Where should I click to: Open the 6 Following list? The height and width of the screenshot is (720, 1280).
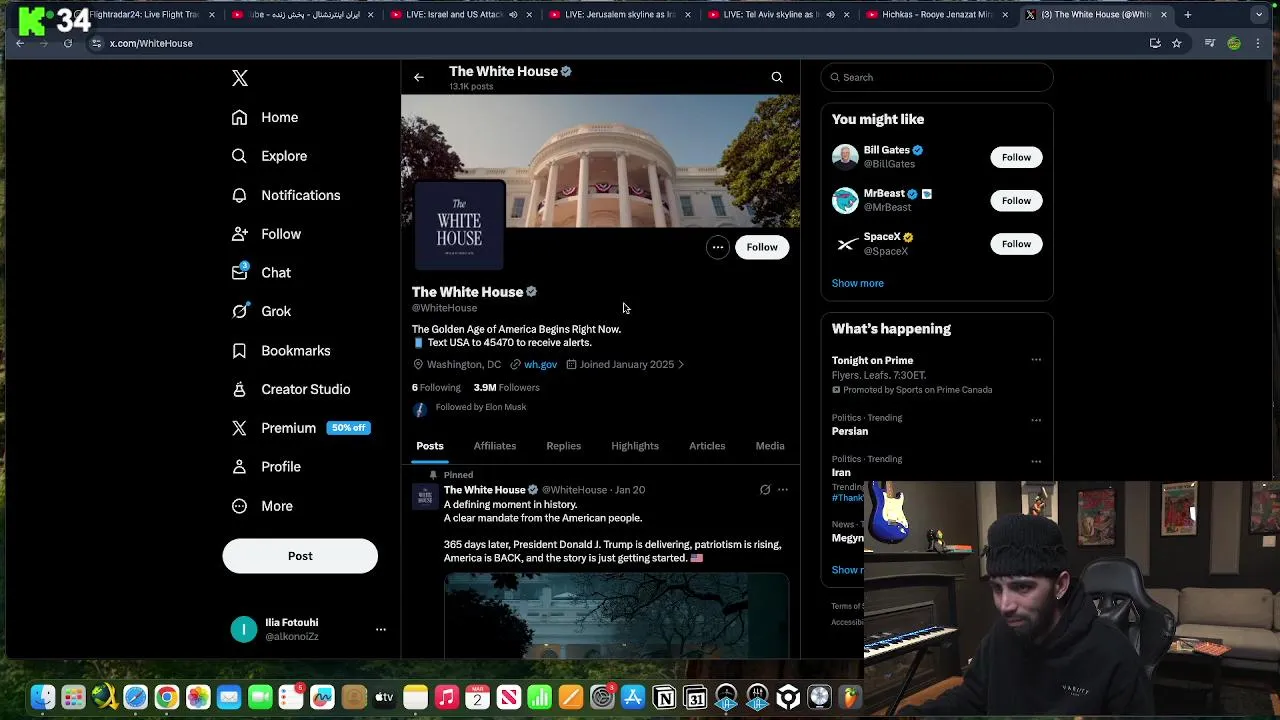point(436,387)
